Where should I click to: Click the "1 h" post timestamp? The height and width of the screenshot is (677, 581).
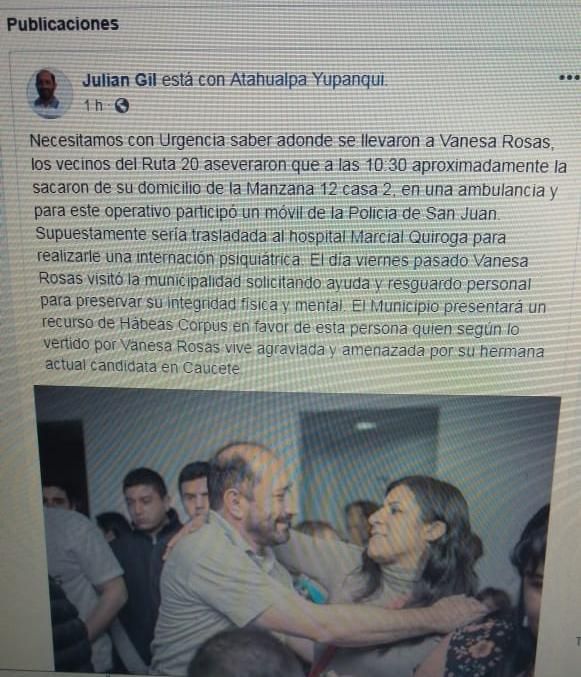(x=94, y=105)
